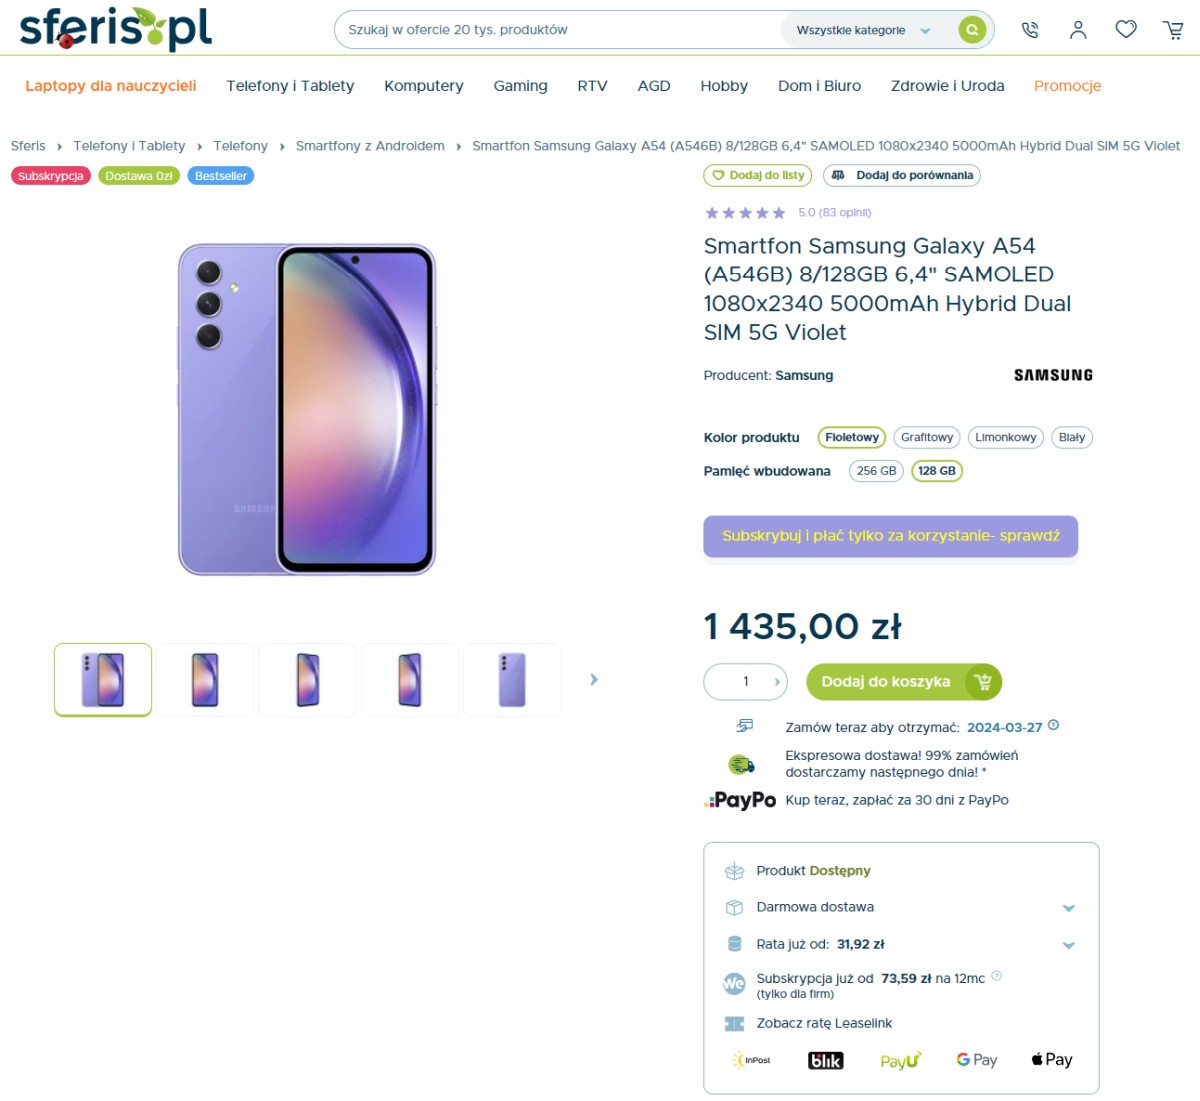
Task: Open the user account icon
Action: (x=1078, y=30)
